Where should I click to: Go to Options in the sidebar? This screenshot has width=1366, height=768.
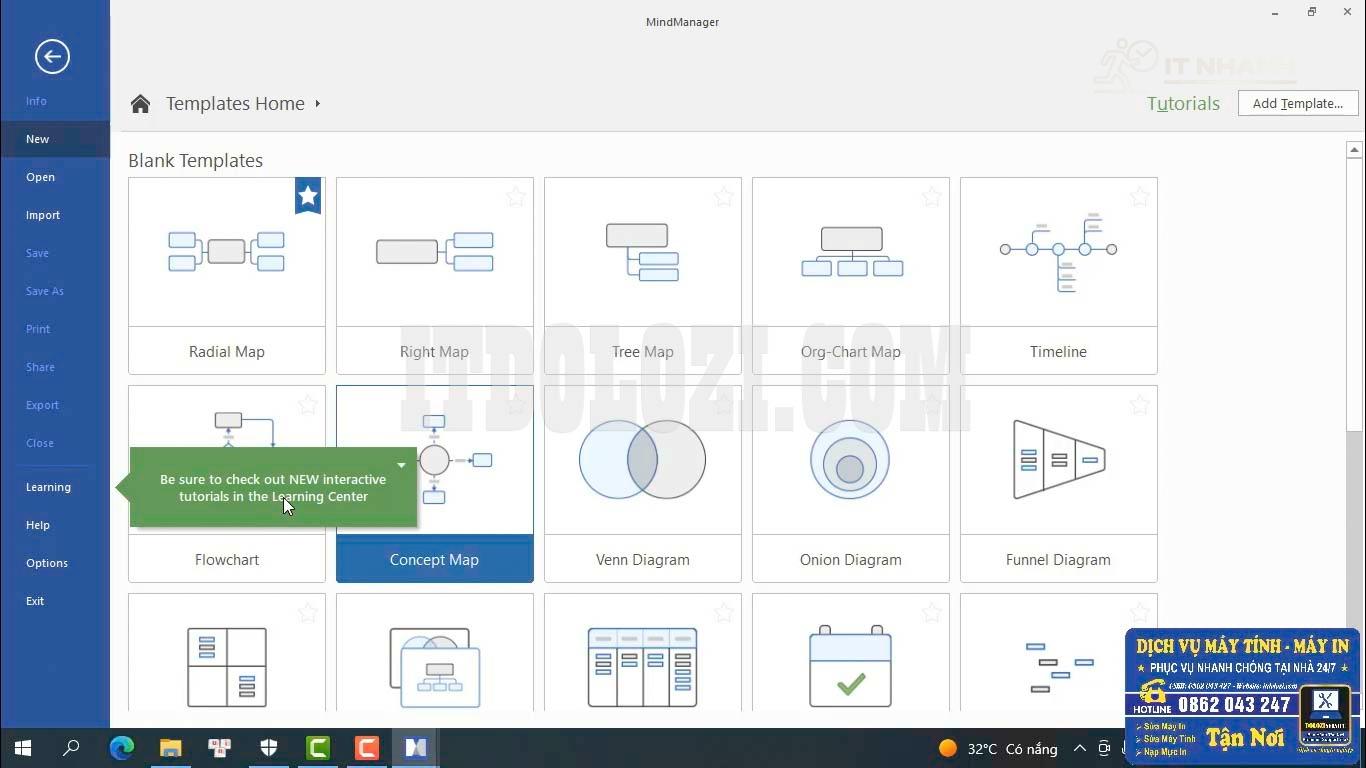click(47, 563)
